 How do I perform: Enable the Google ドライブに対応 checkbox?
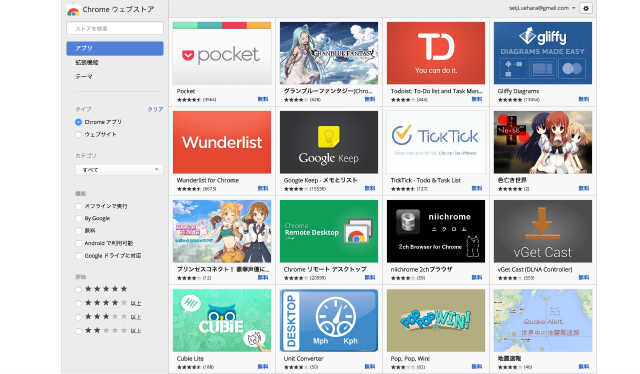tap(78, 256)
